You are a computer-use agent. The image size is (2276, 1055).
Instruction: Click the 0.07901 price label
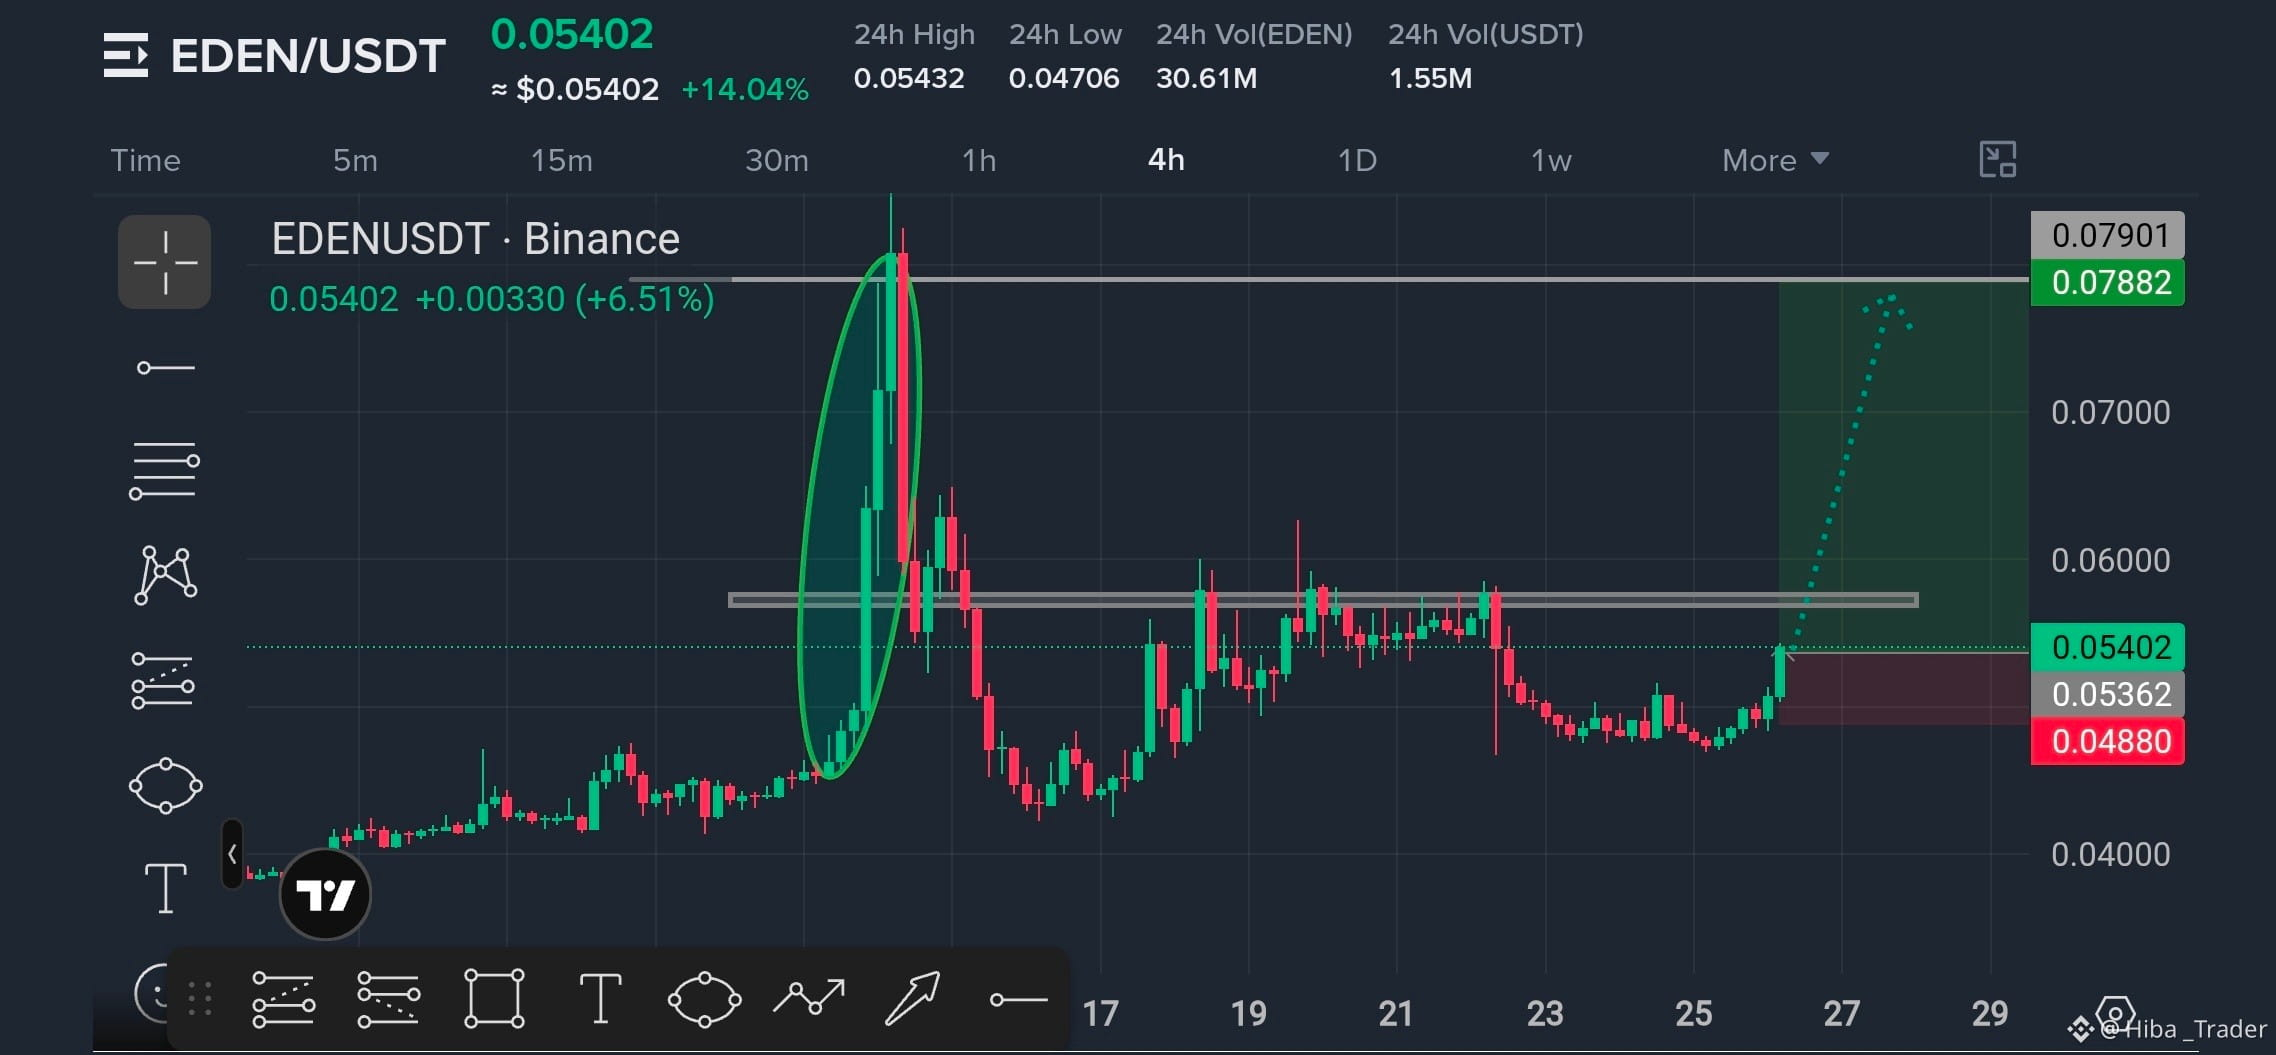coord(2107,235)
